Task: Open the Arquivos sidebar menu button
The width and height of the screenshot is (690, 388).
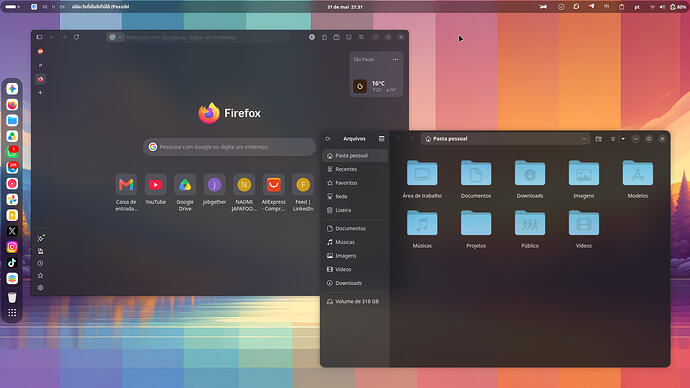Action: click(382, 139)
